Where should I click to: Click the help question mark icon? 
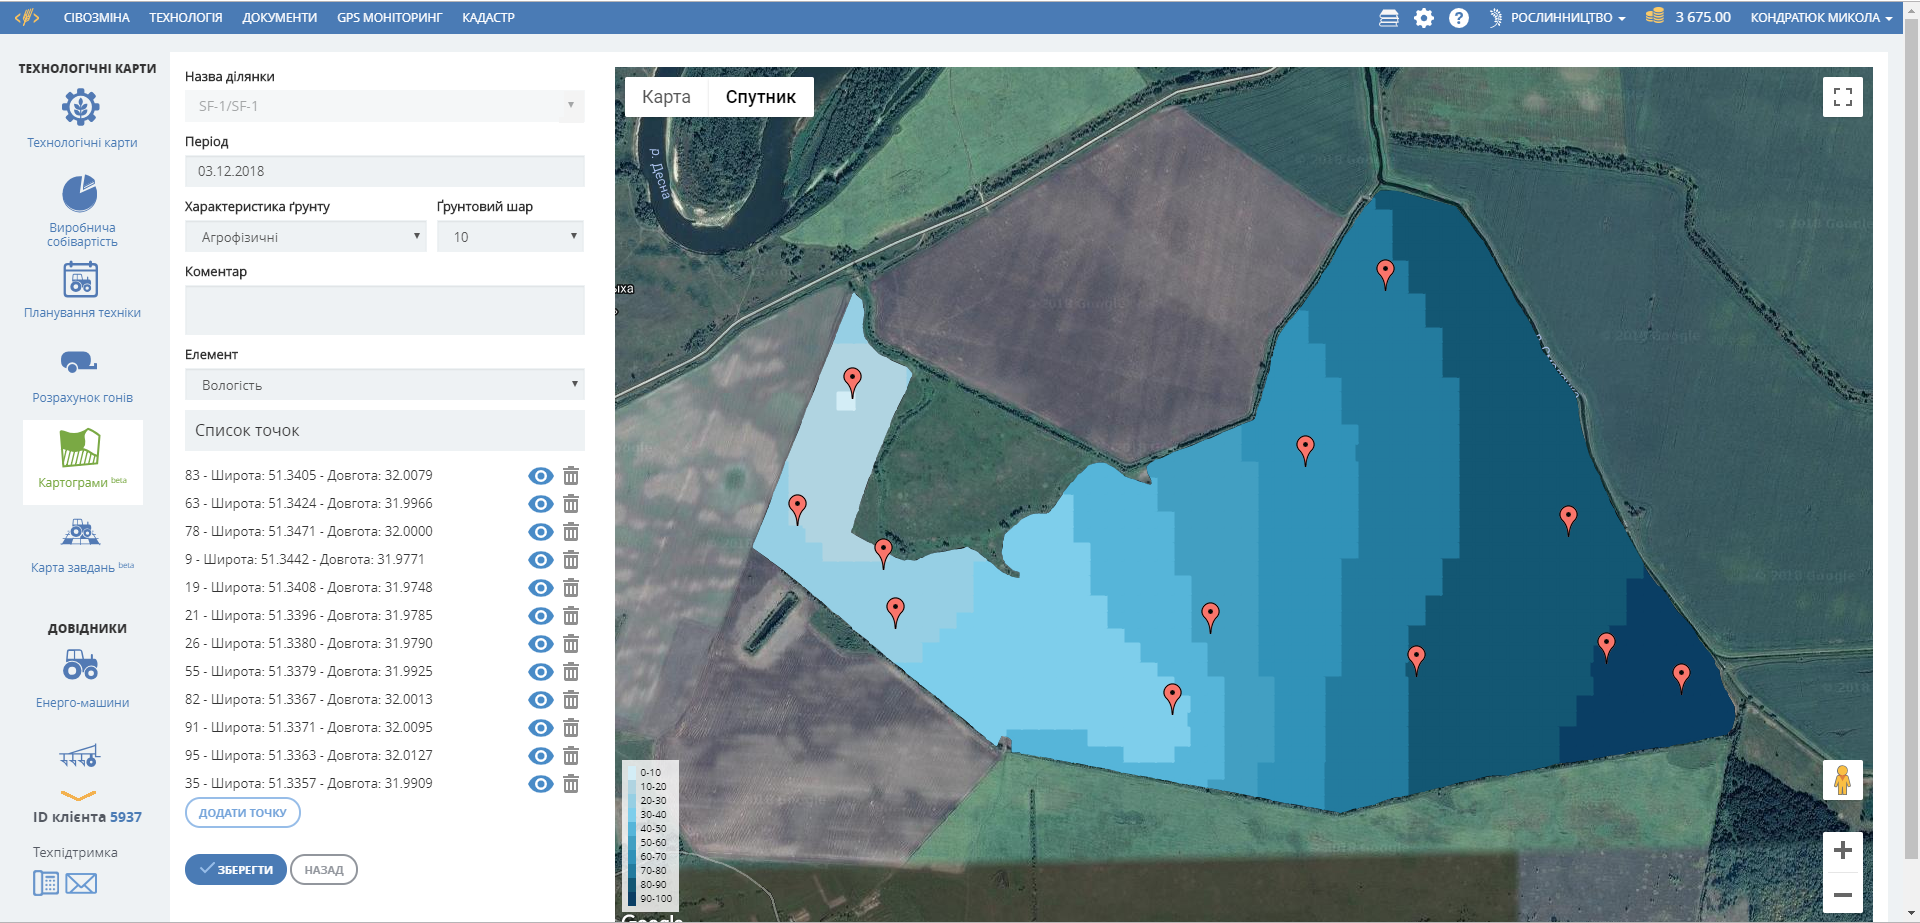click(1459, 18)
